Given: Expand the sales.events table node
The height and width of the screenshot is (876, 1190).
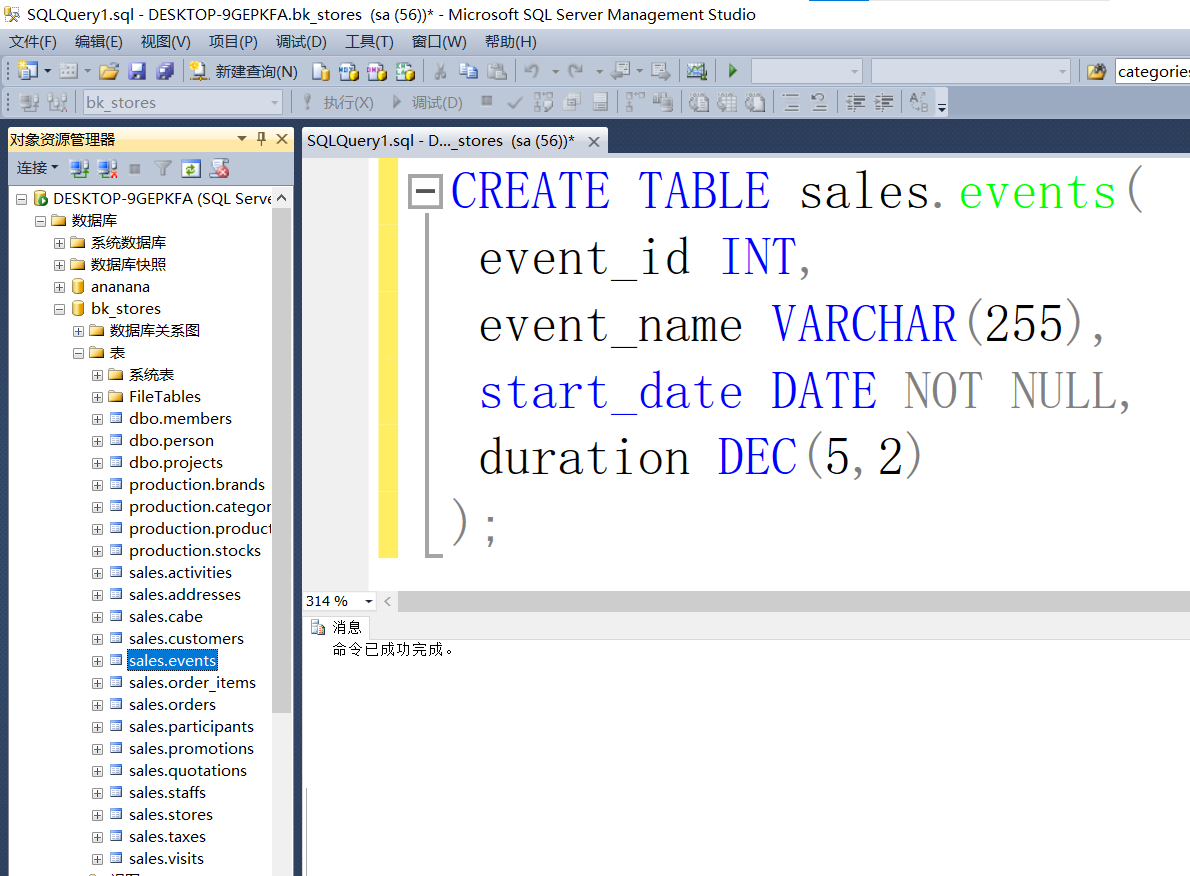Looking at the screenshot, I should 97,661.
